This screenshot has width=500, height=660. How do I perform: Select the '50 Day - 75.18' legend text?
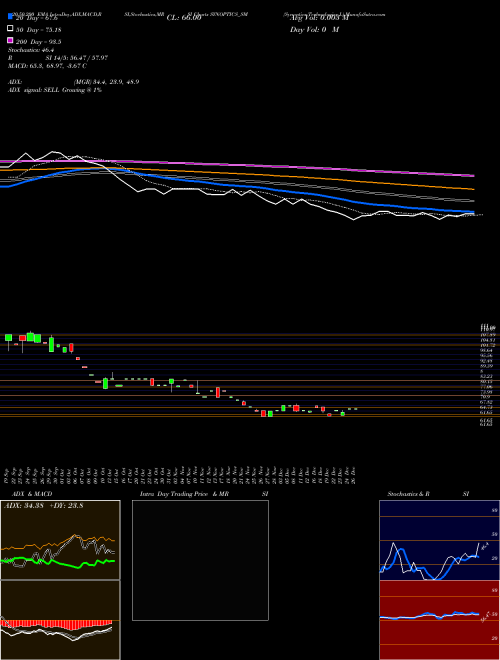(x=38, y=29)
